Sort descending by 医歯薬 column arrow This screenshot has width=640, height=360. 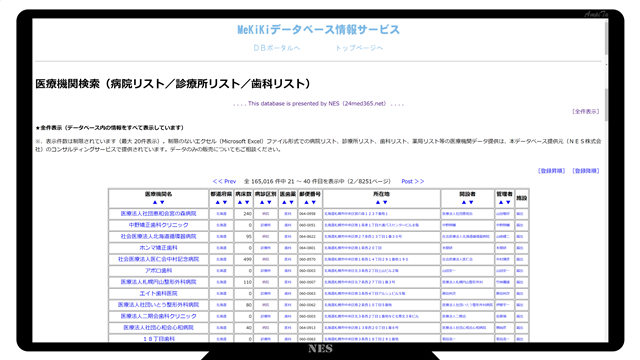coord(291,202)
